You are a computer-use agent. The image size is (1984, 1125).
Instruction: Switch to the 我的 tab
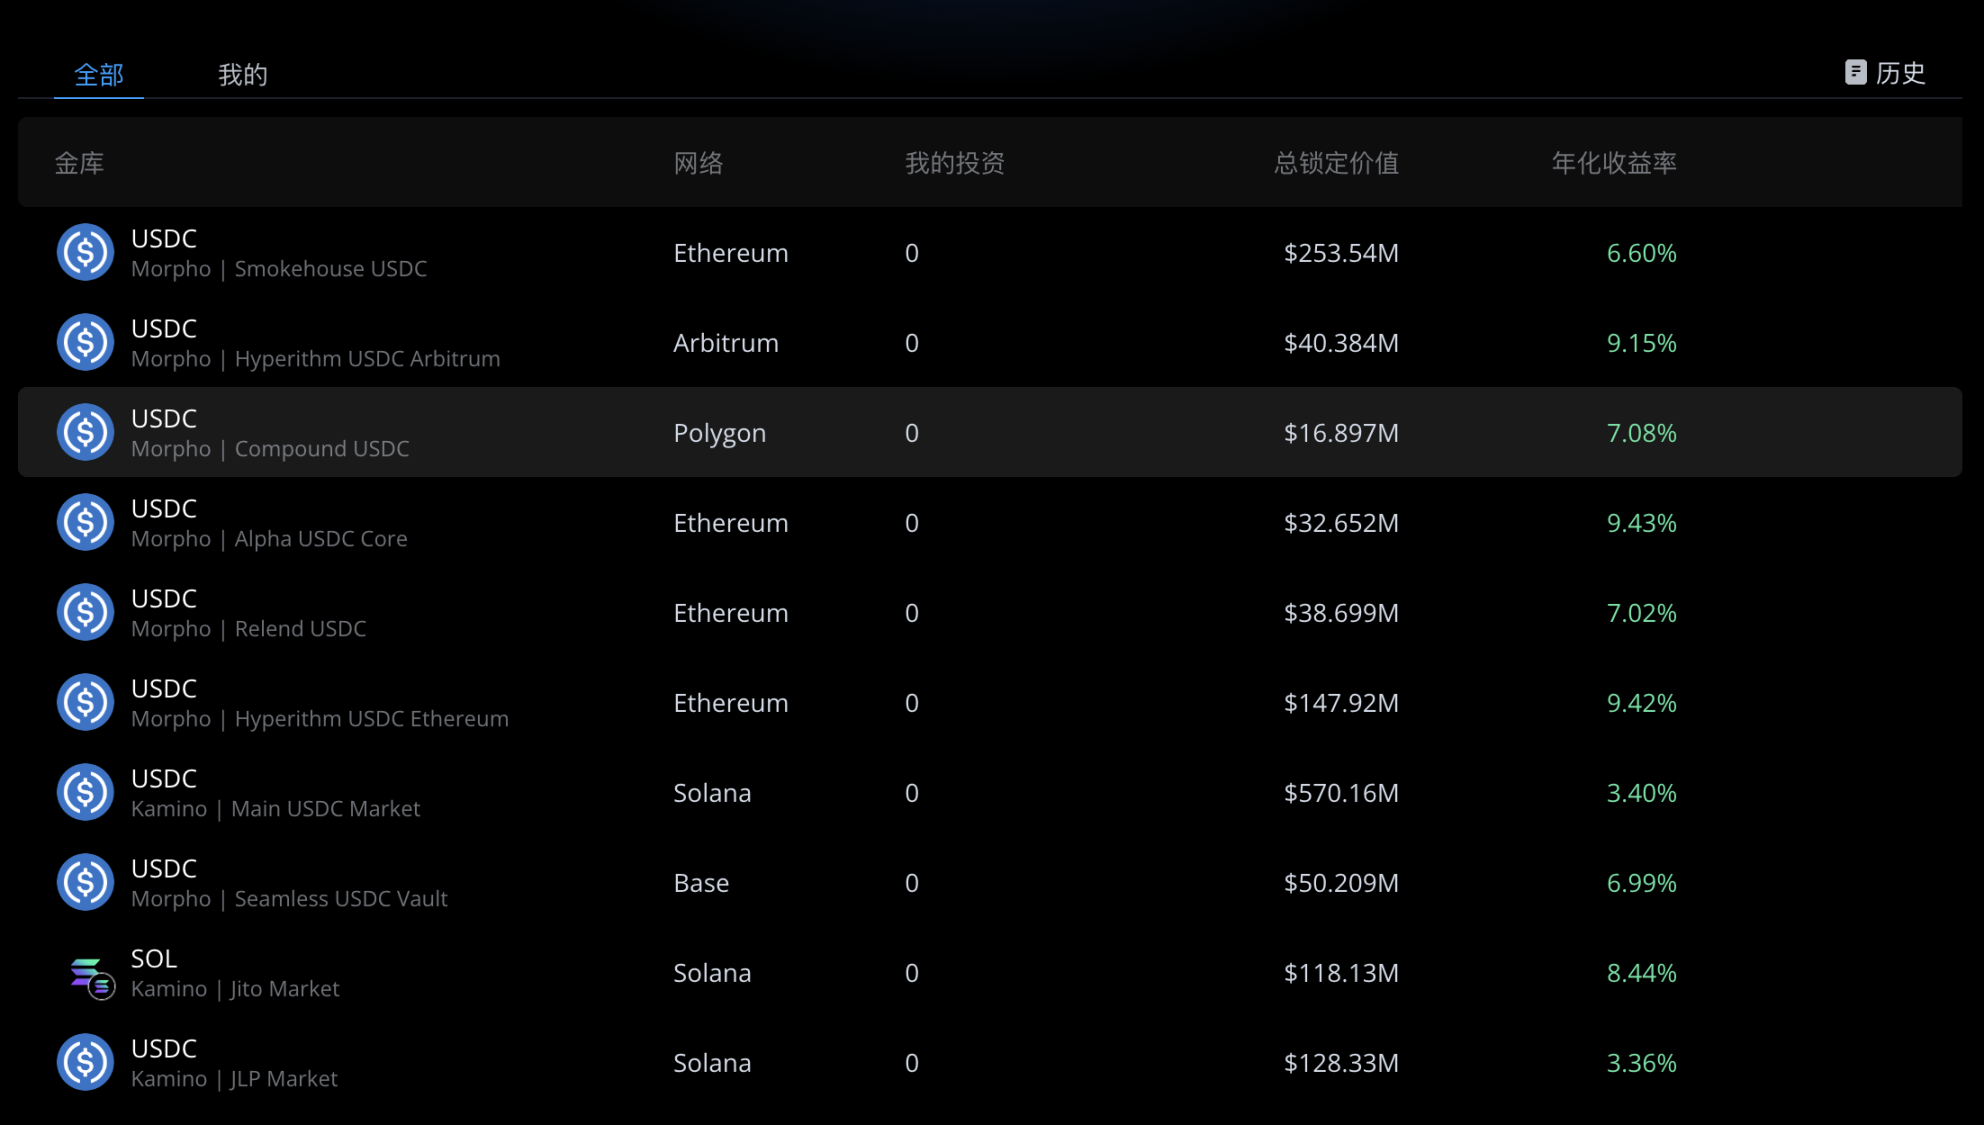tap(242, 75)
